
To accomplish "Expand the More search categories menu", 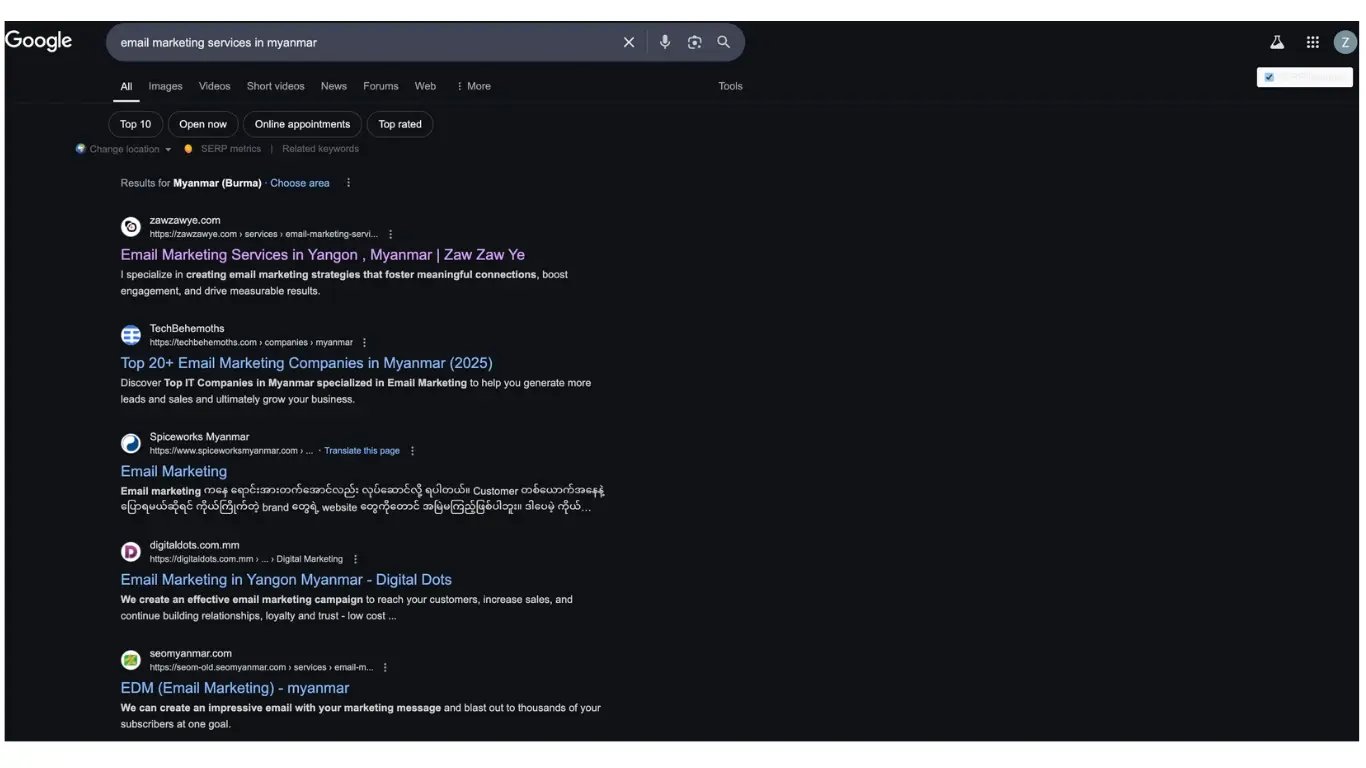I will 473,86.
